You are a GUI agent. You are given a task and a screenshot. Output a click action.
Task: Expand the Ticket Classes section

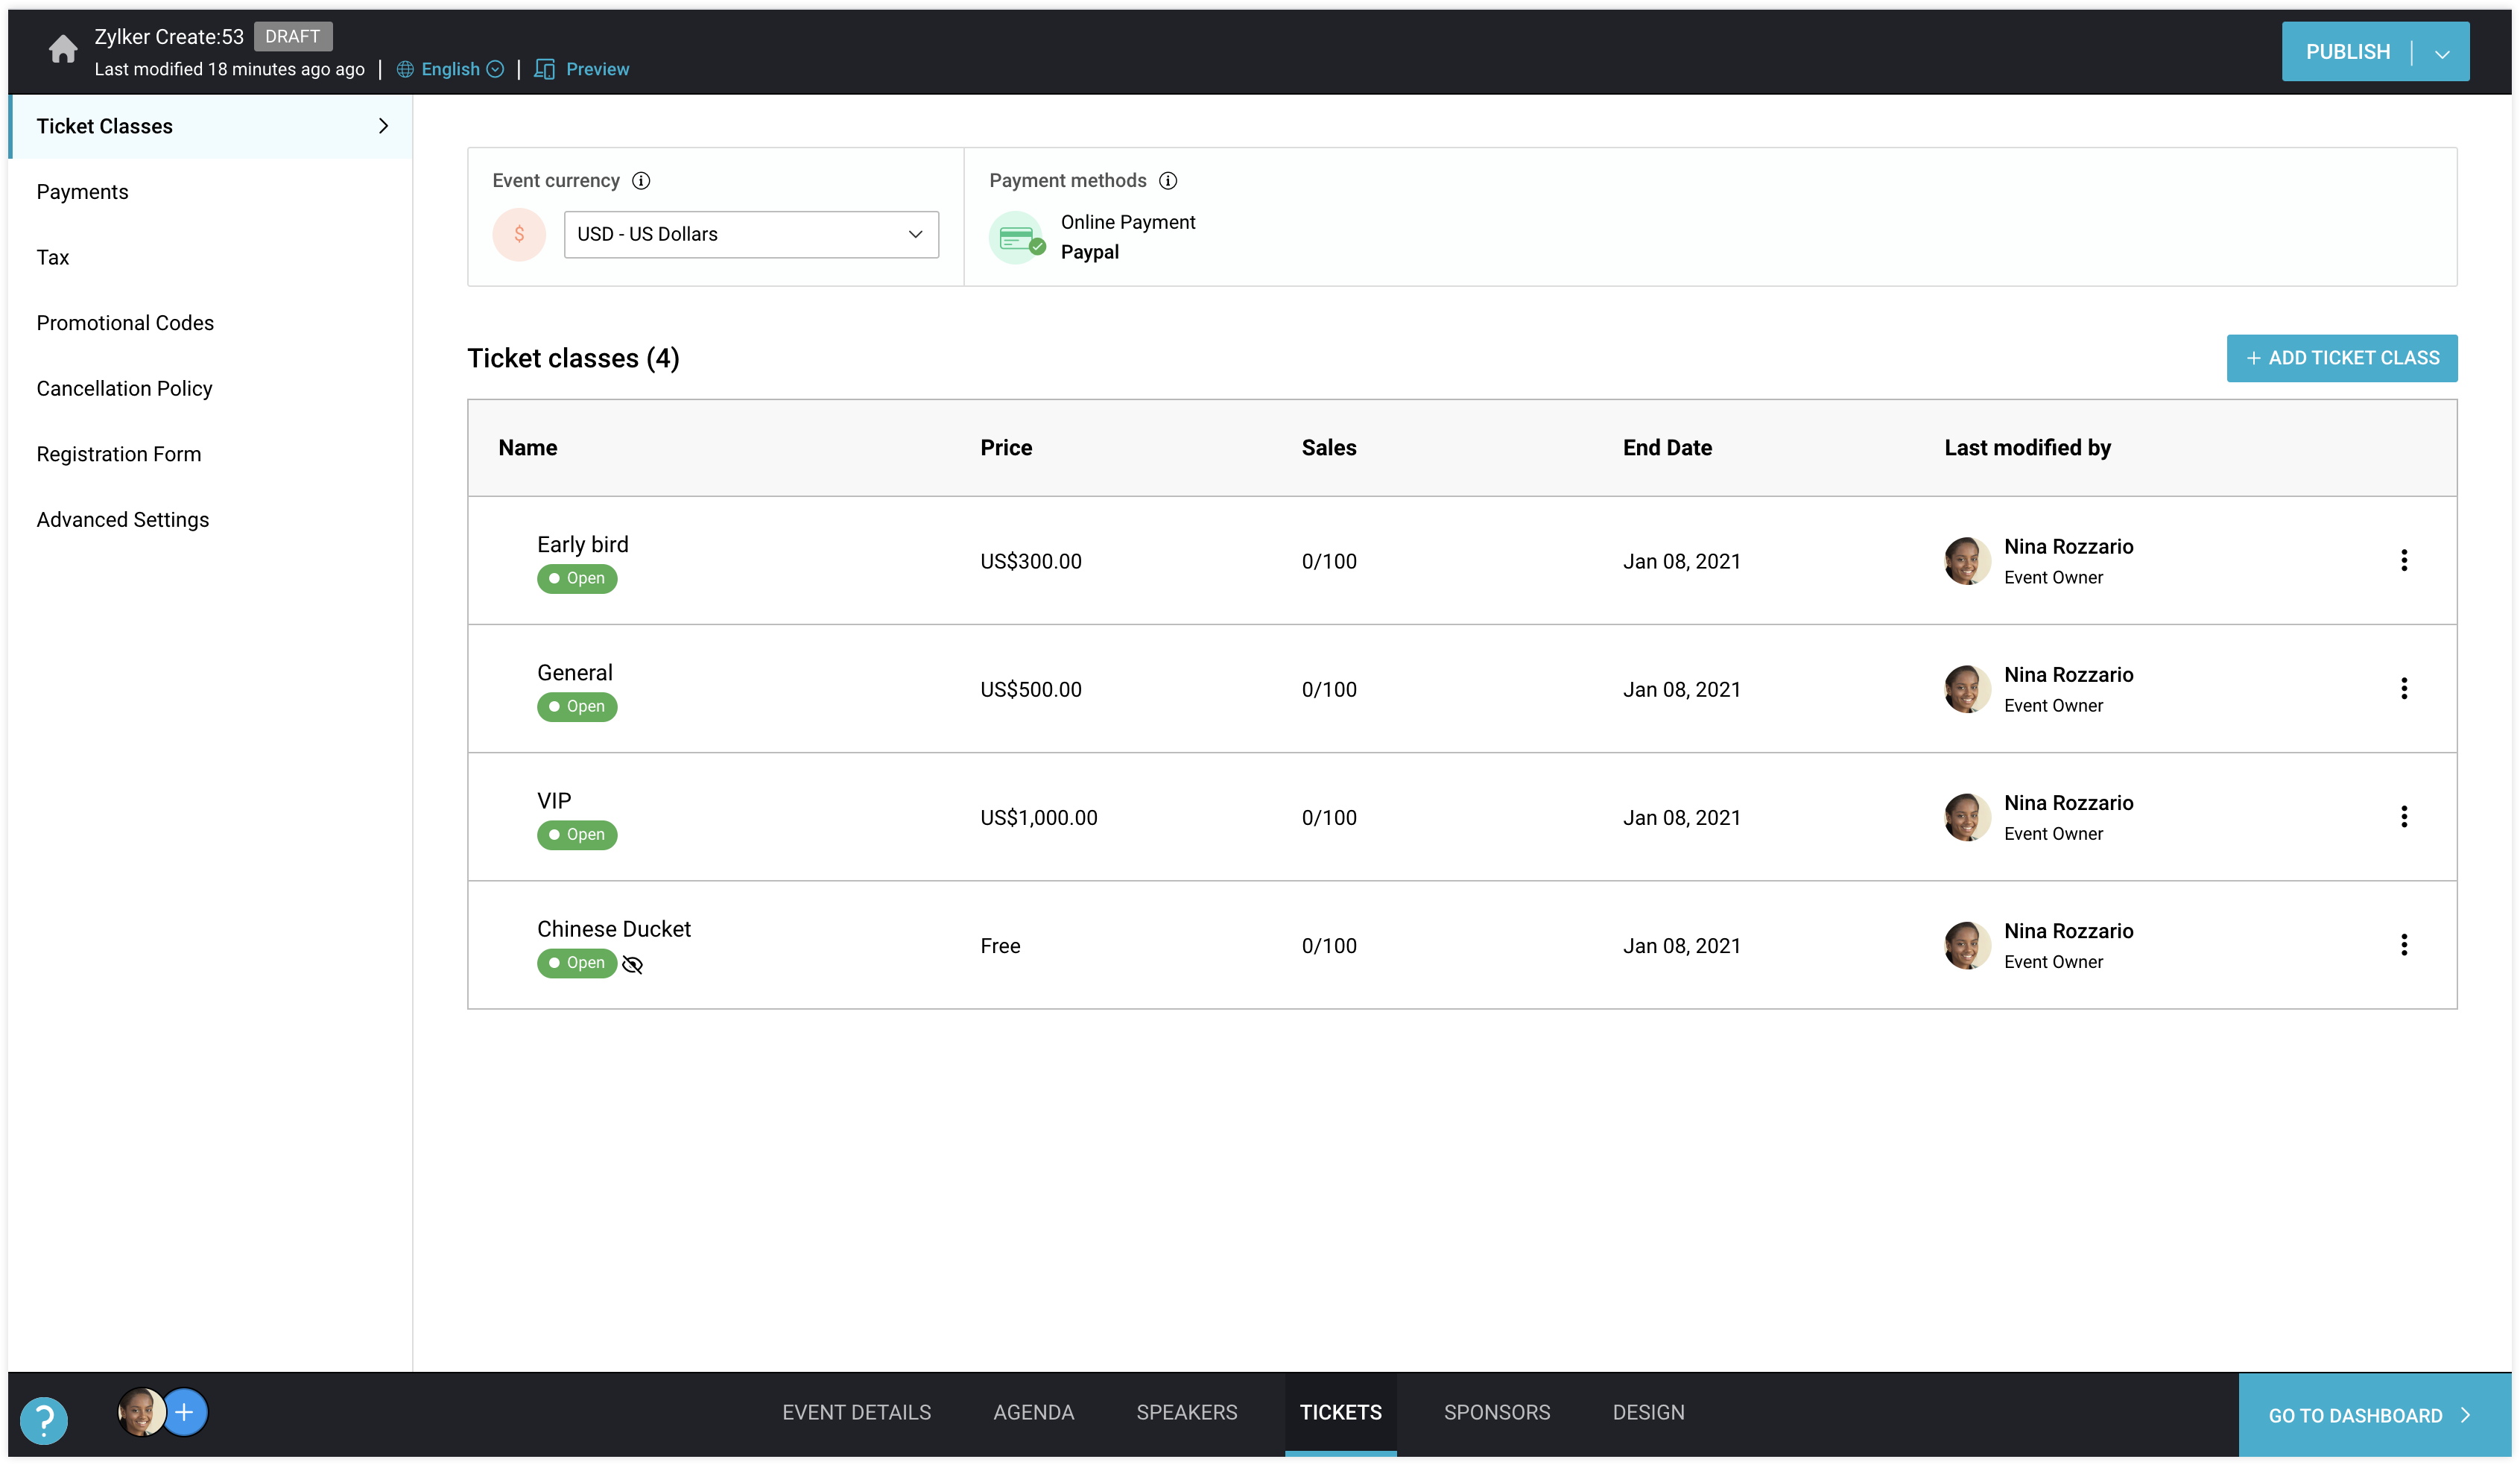[x=383, y=126]
